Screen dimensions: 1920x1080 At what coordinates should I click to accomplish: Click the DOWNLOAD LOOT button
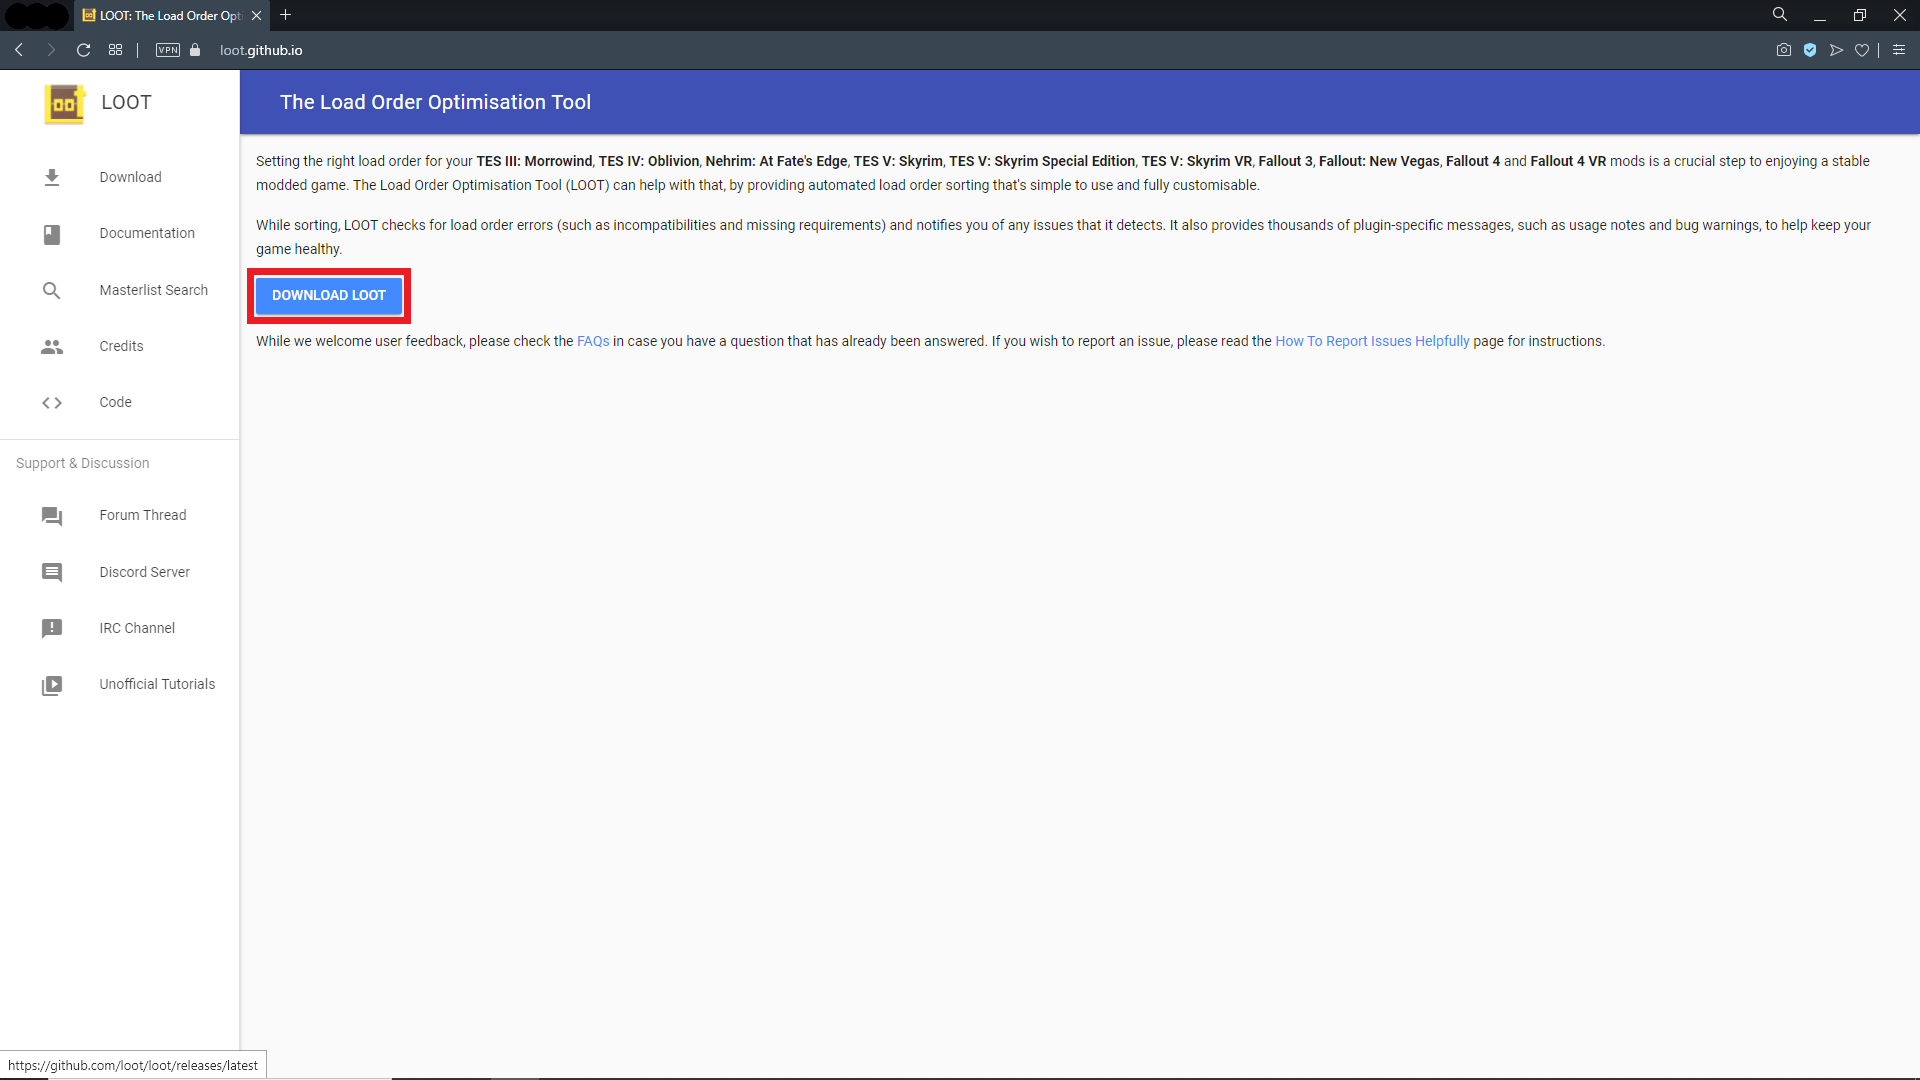[329, 296]
